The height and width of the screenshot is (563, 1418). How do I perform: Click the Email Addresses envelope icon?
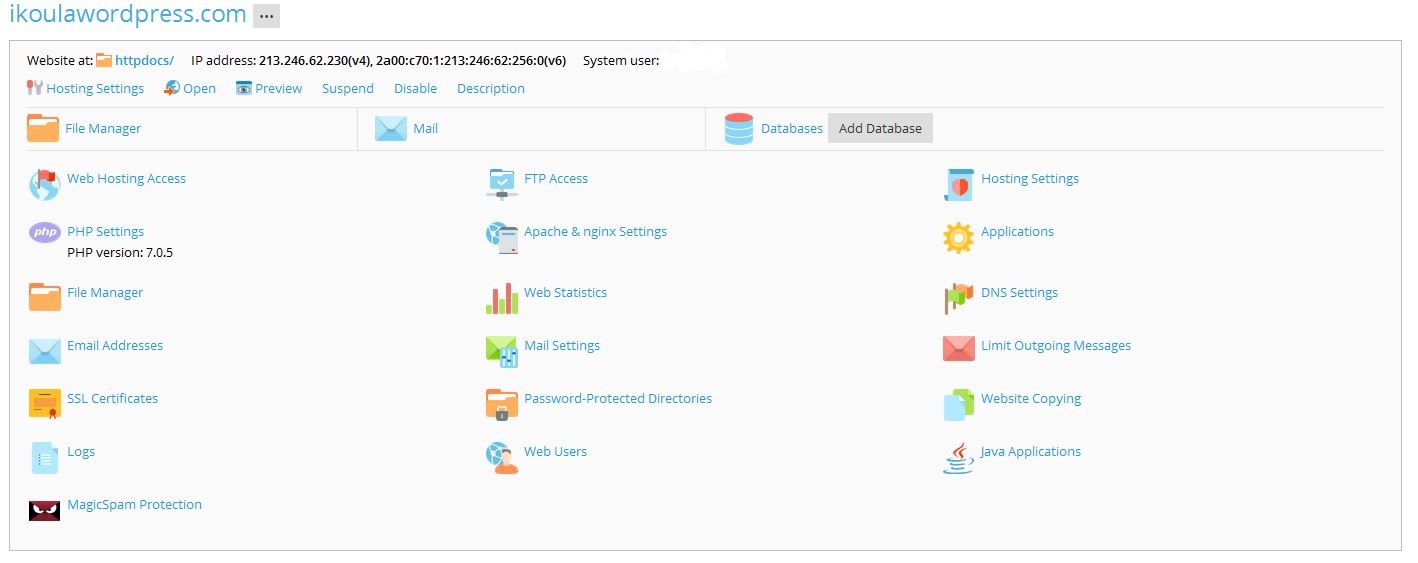(45, 351)
